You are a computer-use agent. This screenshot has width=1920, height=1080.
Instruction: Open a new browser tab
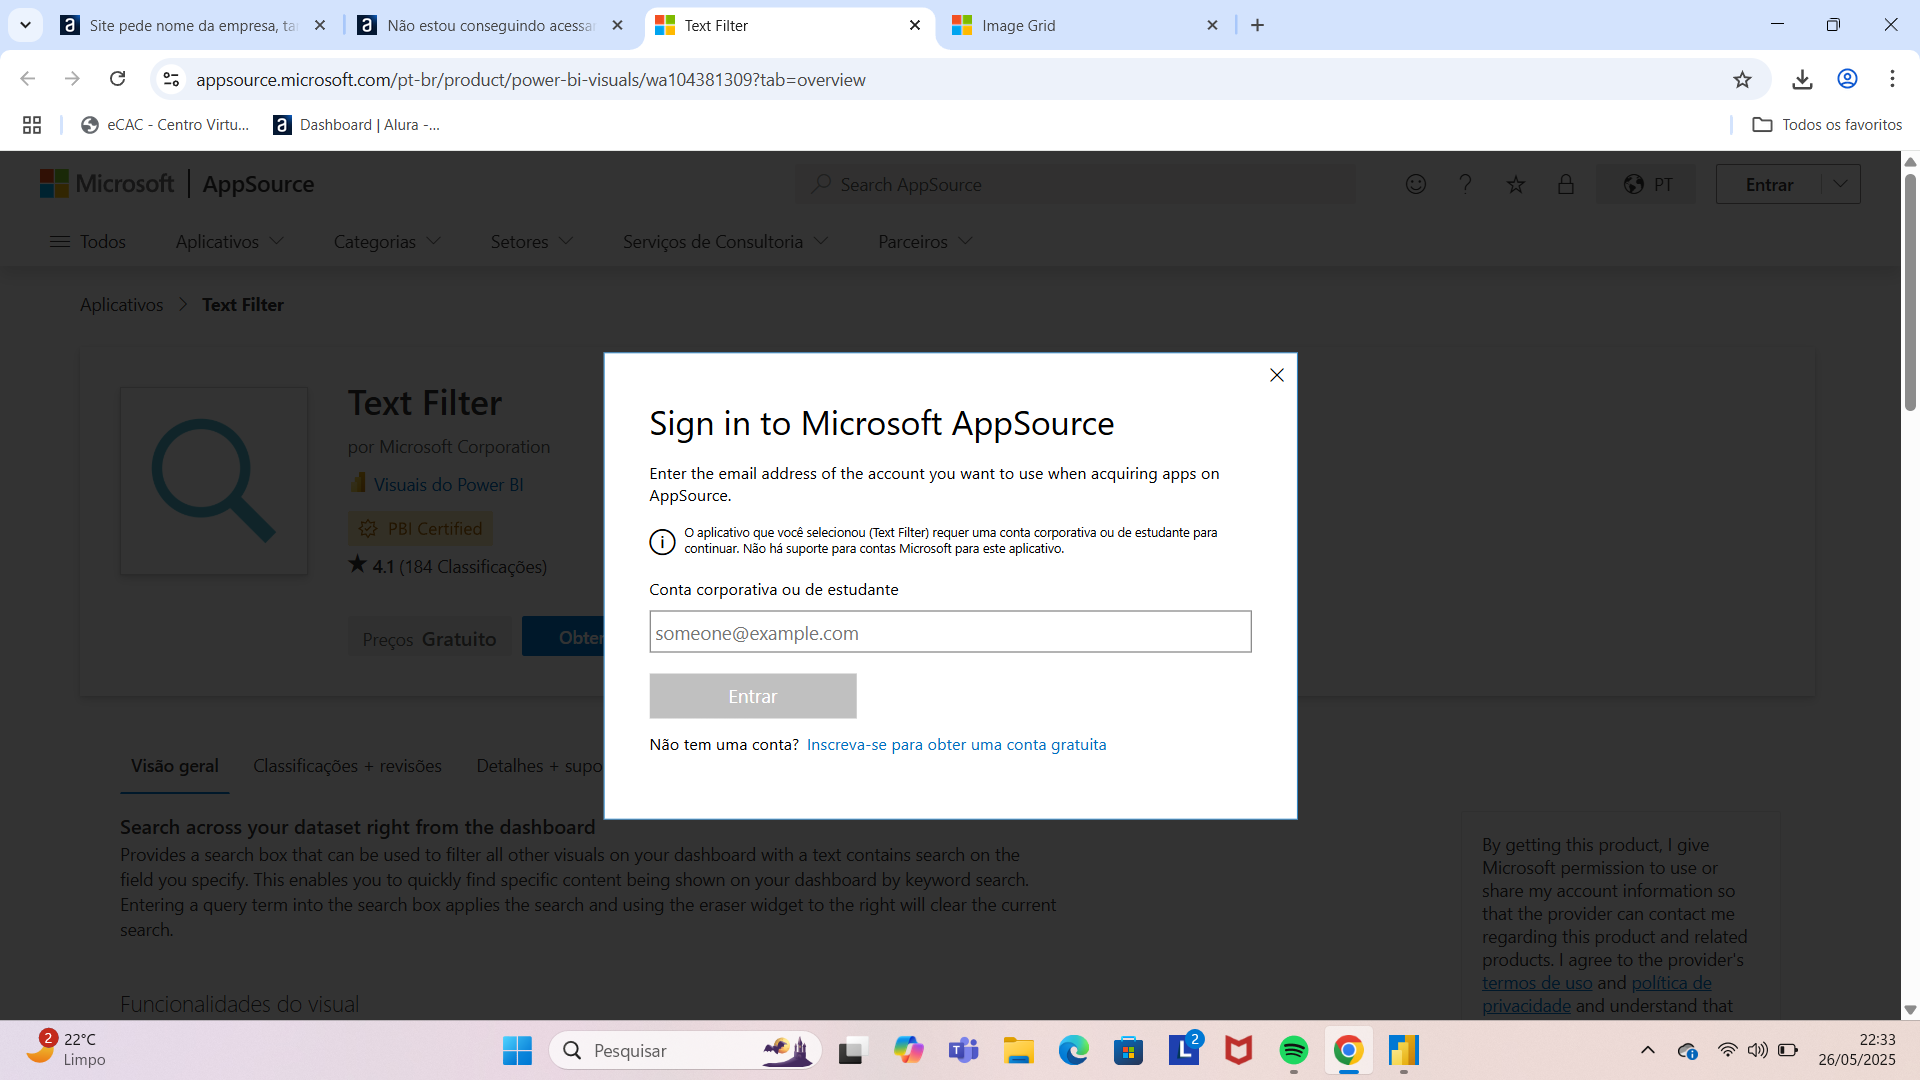1257,25
